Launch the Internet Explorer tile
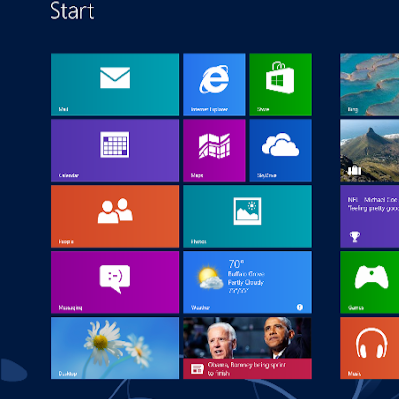The width and height of the screenshot is (399, 399). coord(214,85)
